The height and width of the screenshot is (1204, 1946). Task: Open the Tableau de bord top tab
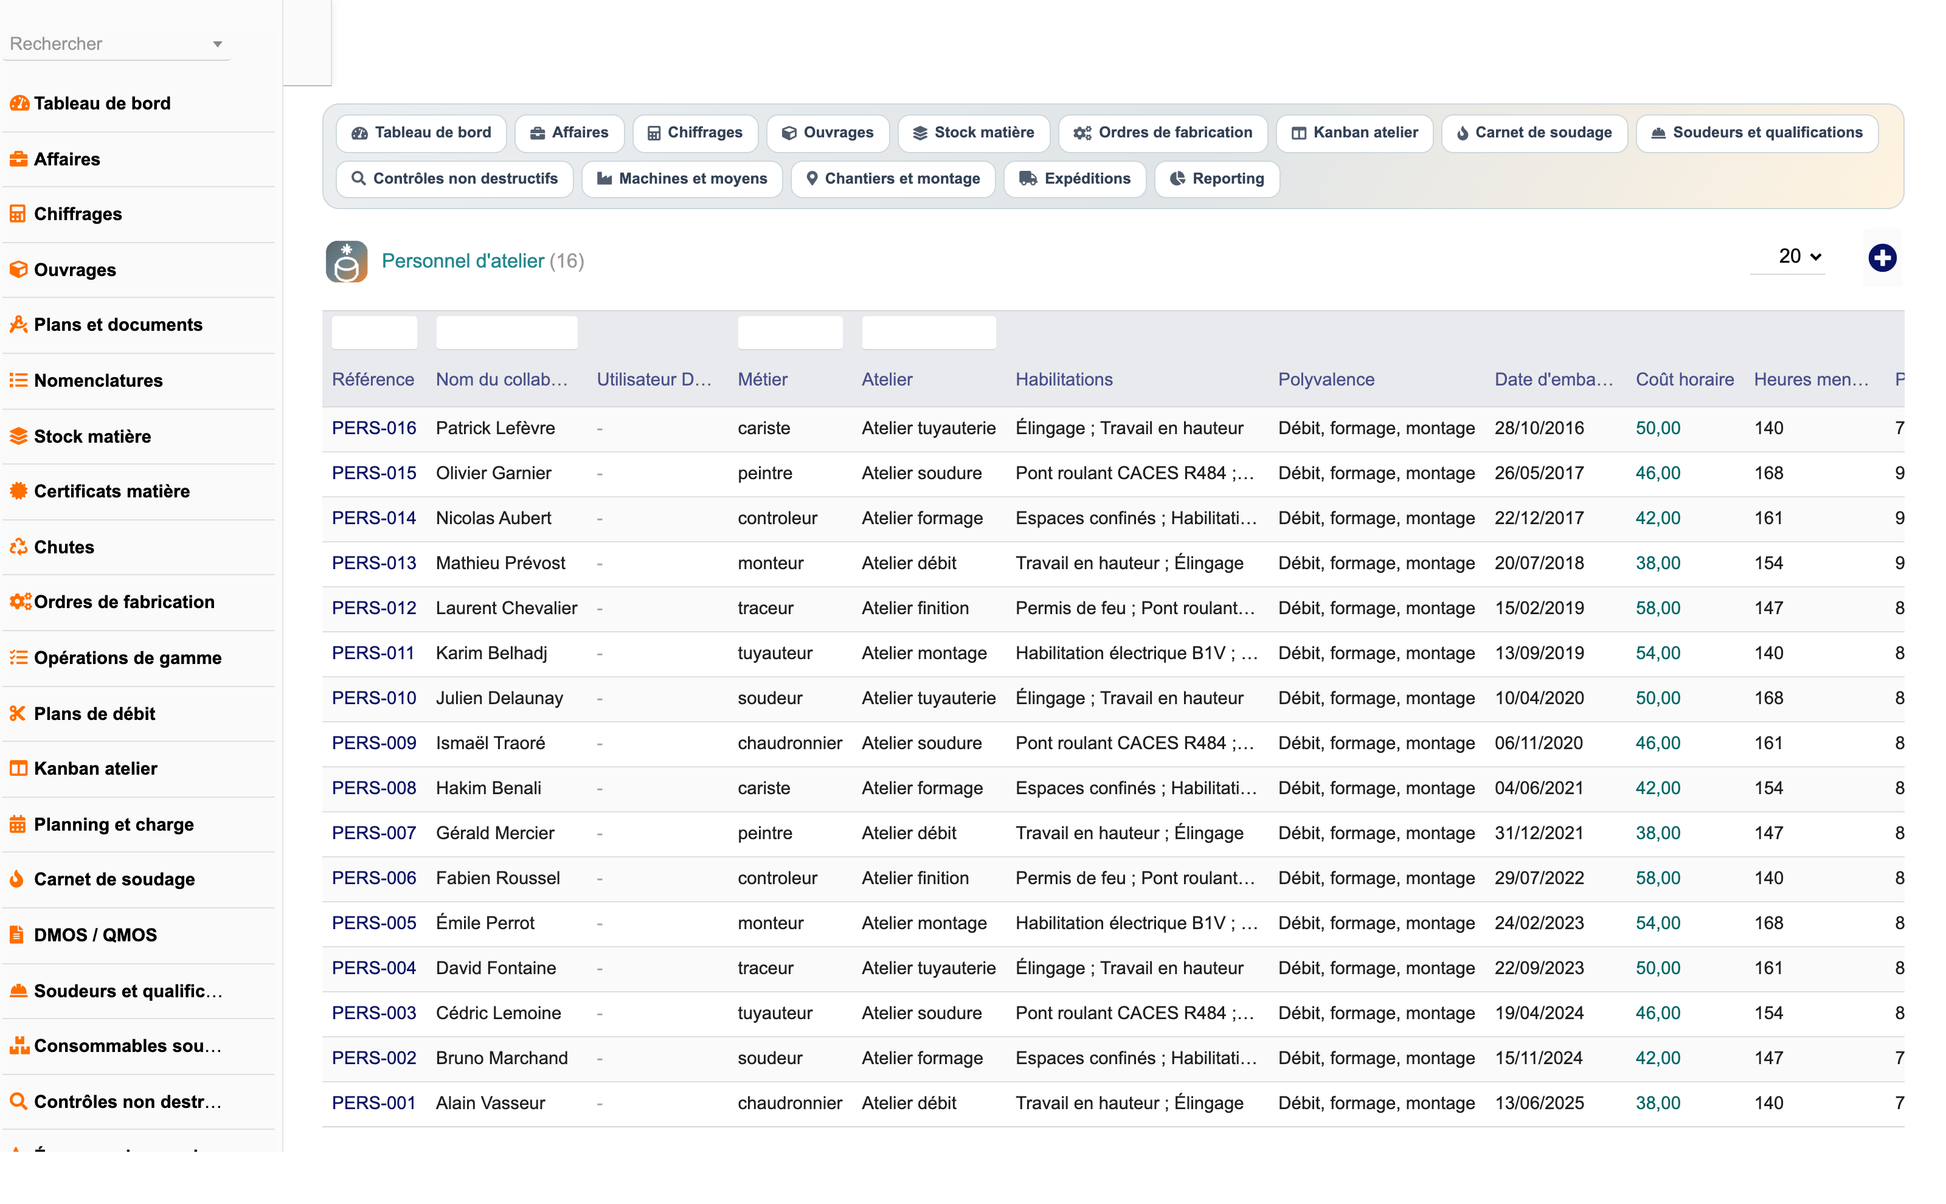(x=421, y=133)
